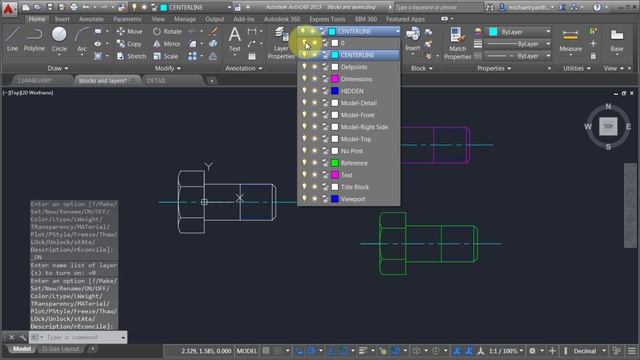Click the Scale tool
The height and width of the screenshot is (360, 640).
click(x=166, y=56)
